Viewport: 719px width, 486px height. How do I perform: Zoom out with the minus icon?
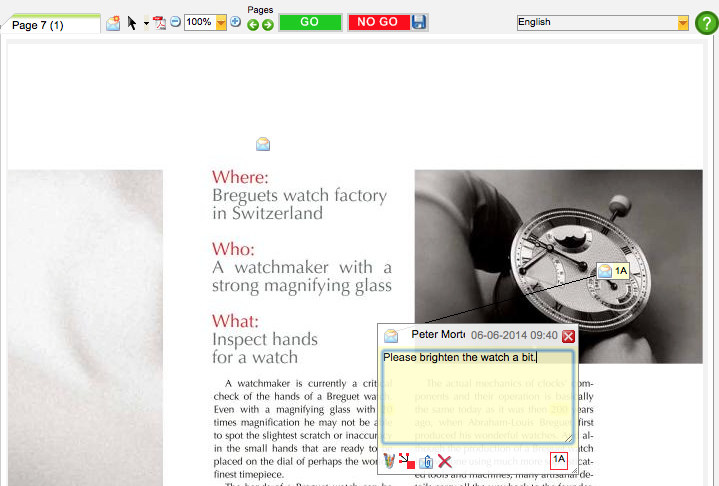[175, 22]
